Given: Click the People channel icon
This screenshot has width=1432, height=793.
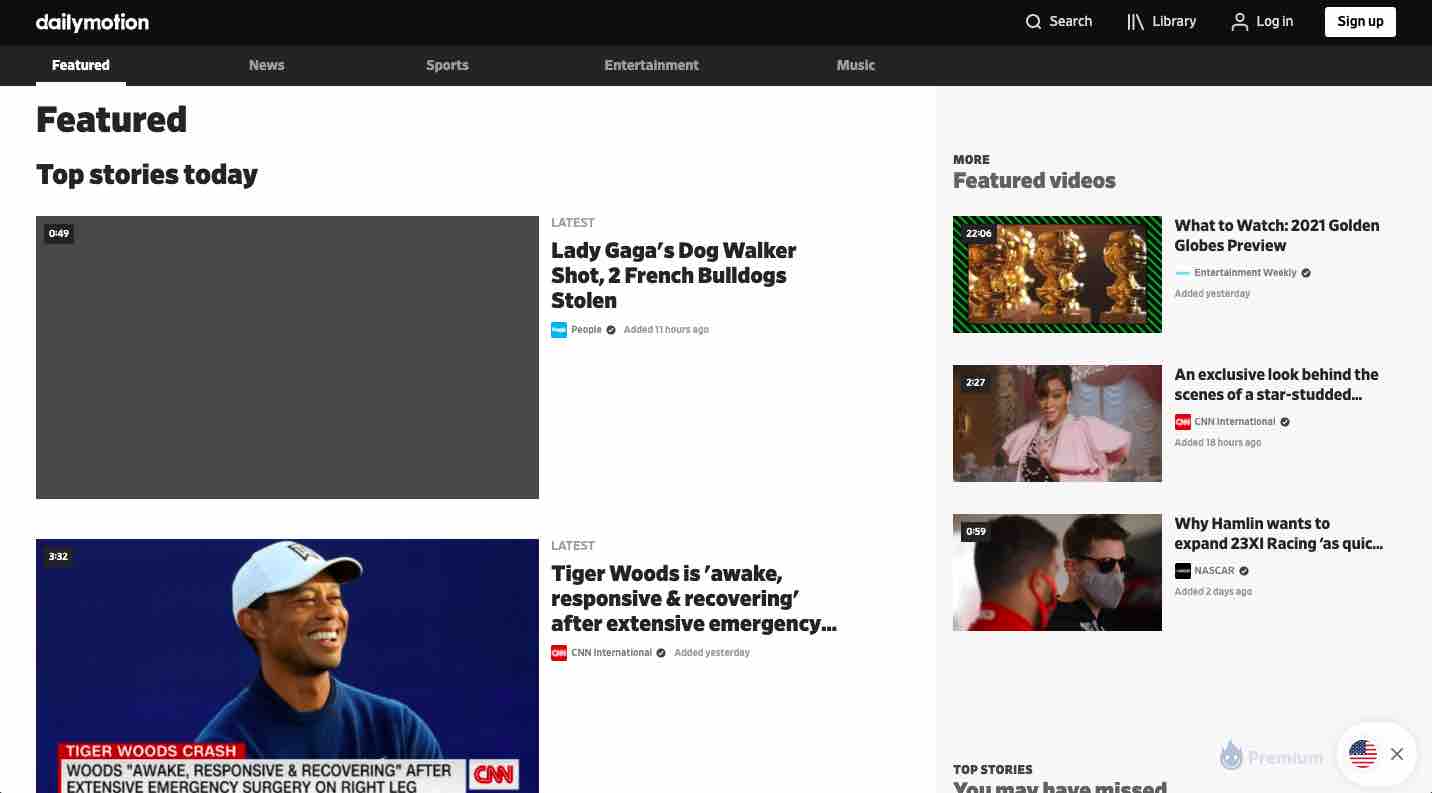Looking at the screenshot, I should 559,330.
